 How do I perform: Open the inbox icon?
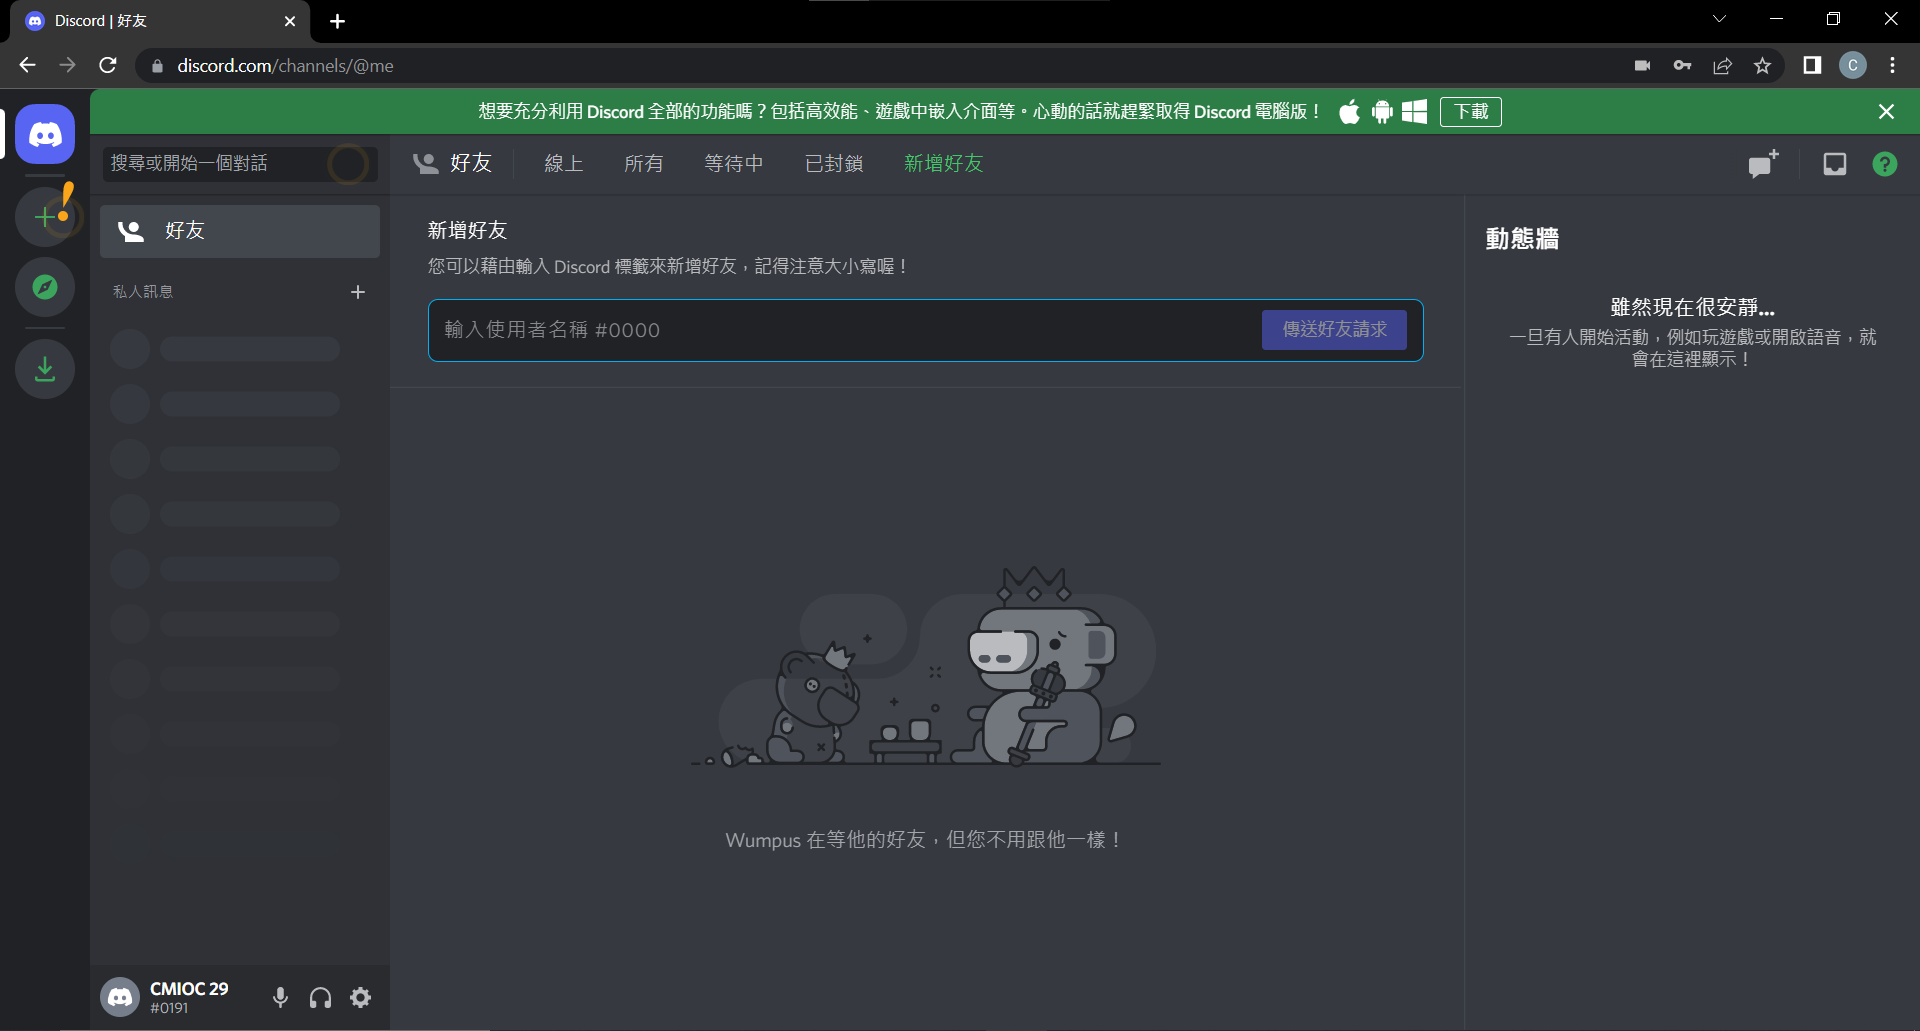1834,164
